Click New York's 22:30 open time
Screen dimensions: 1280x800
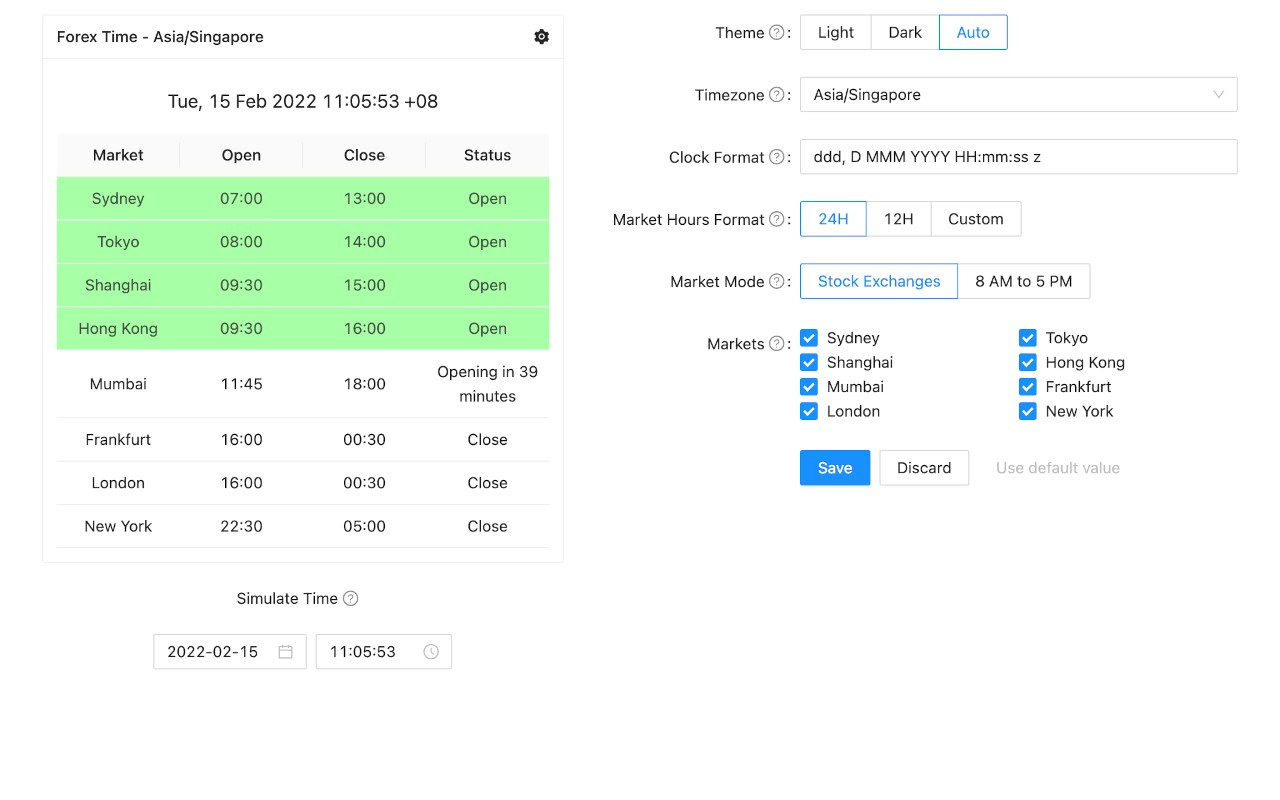[x=241, y=526]
